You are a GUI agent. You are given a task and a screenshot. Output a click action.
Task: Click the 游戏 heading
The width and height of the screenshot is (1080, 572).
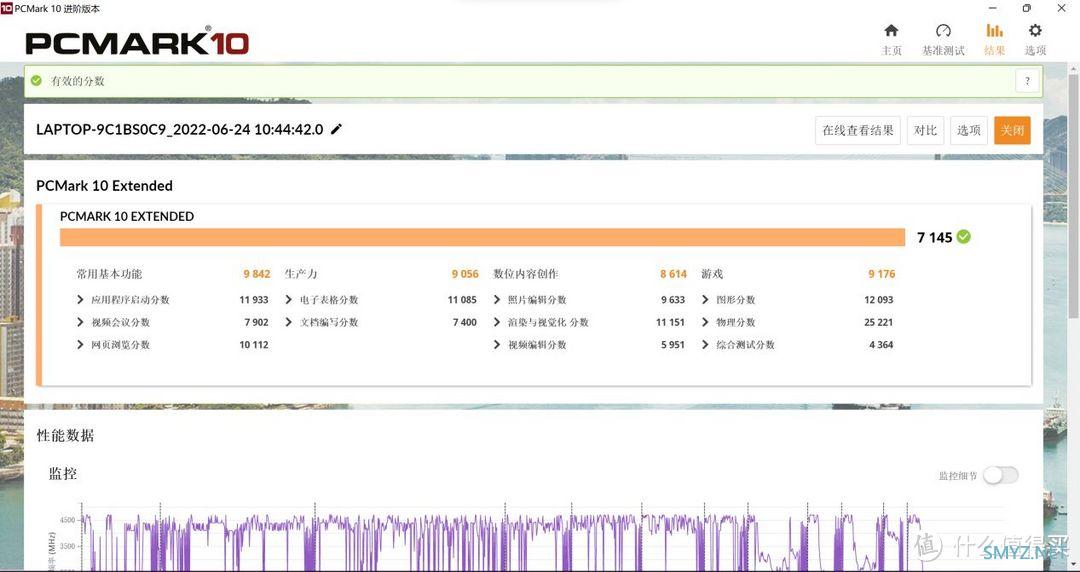coord(712,274)
